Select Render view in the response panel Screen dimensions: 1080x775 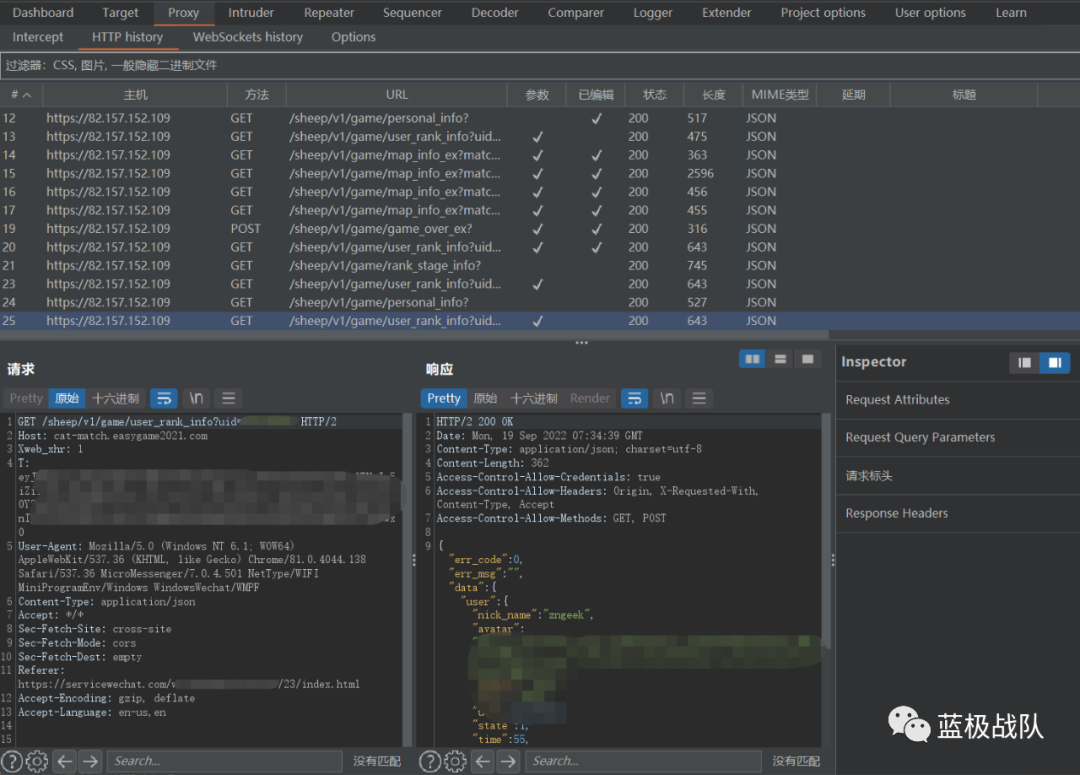[590, 398]
